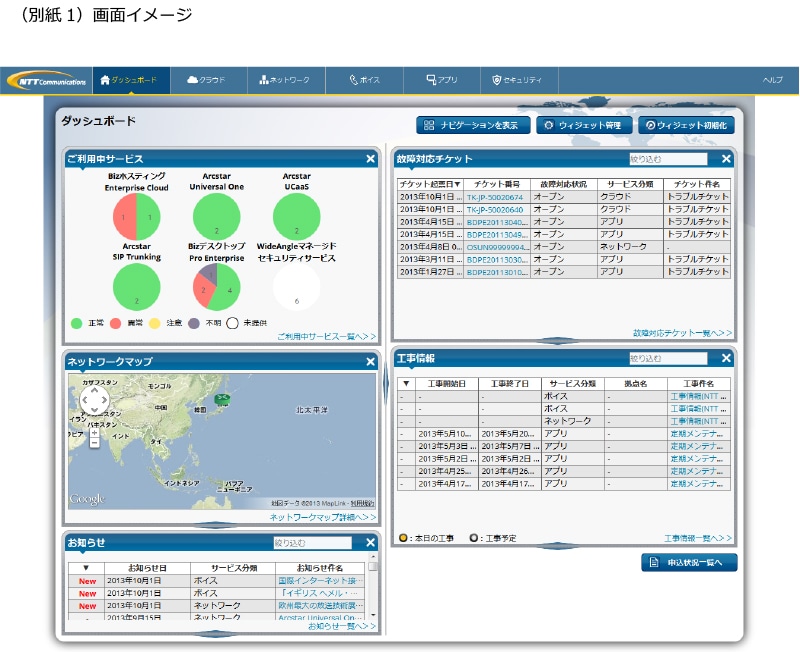Click the 工事情報 table sort arrow
The width and height of the screenshot is (800, 652).
pos(406,384)
